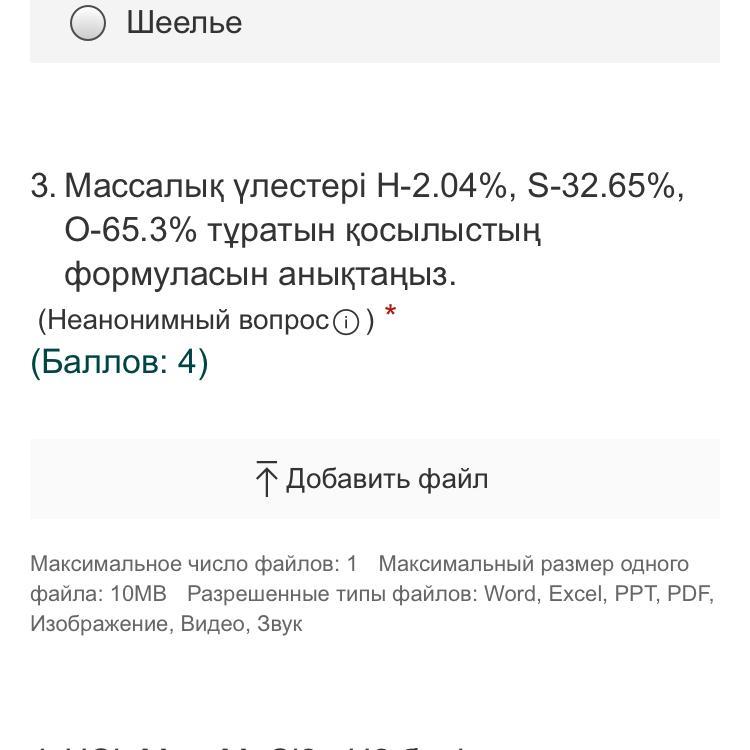Click the H-2.04% value in question text

[442, 186]
